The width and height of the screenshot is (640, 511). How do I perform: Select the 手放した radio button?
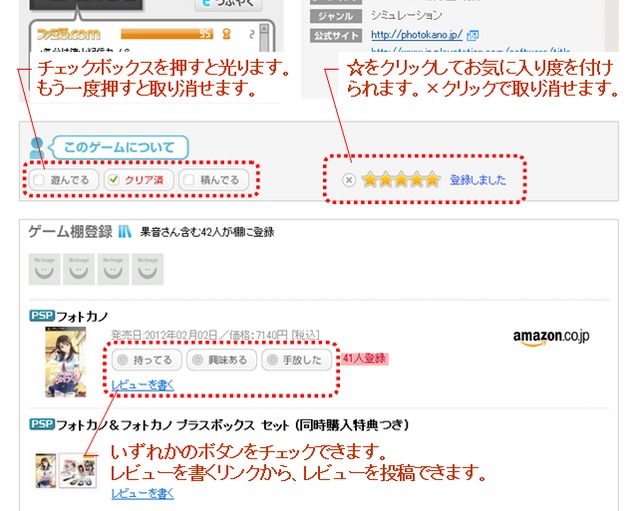(x=272, y=360)
